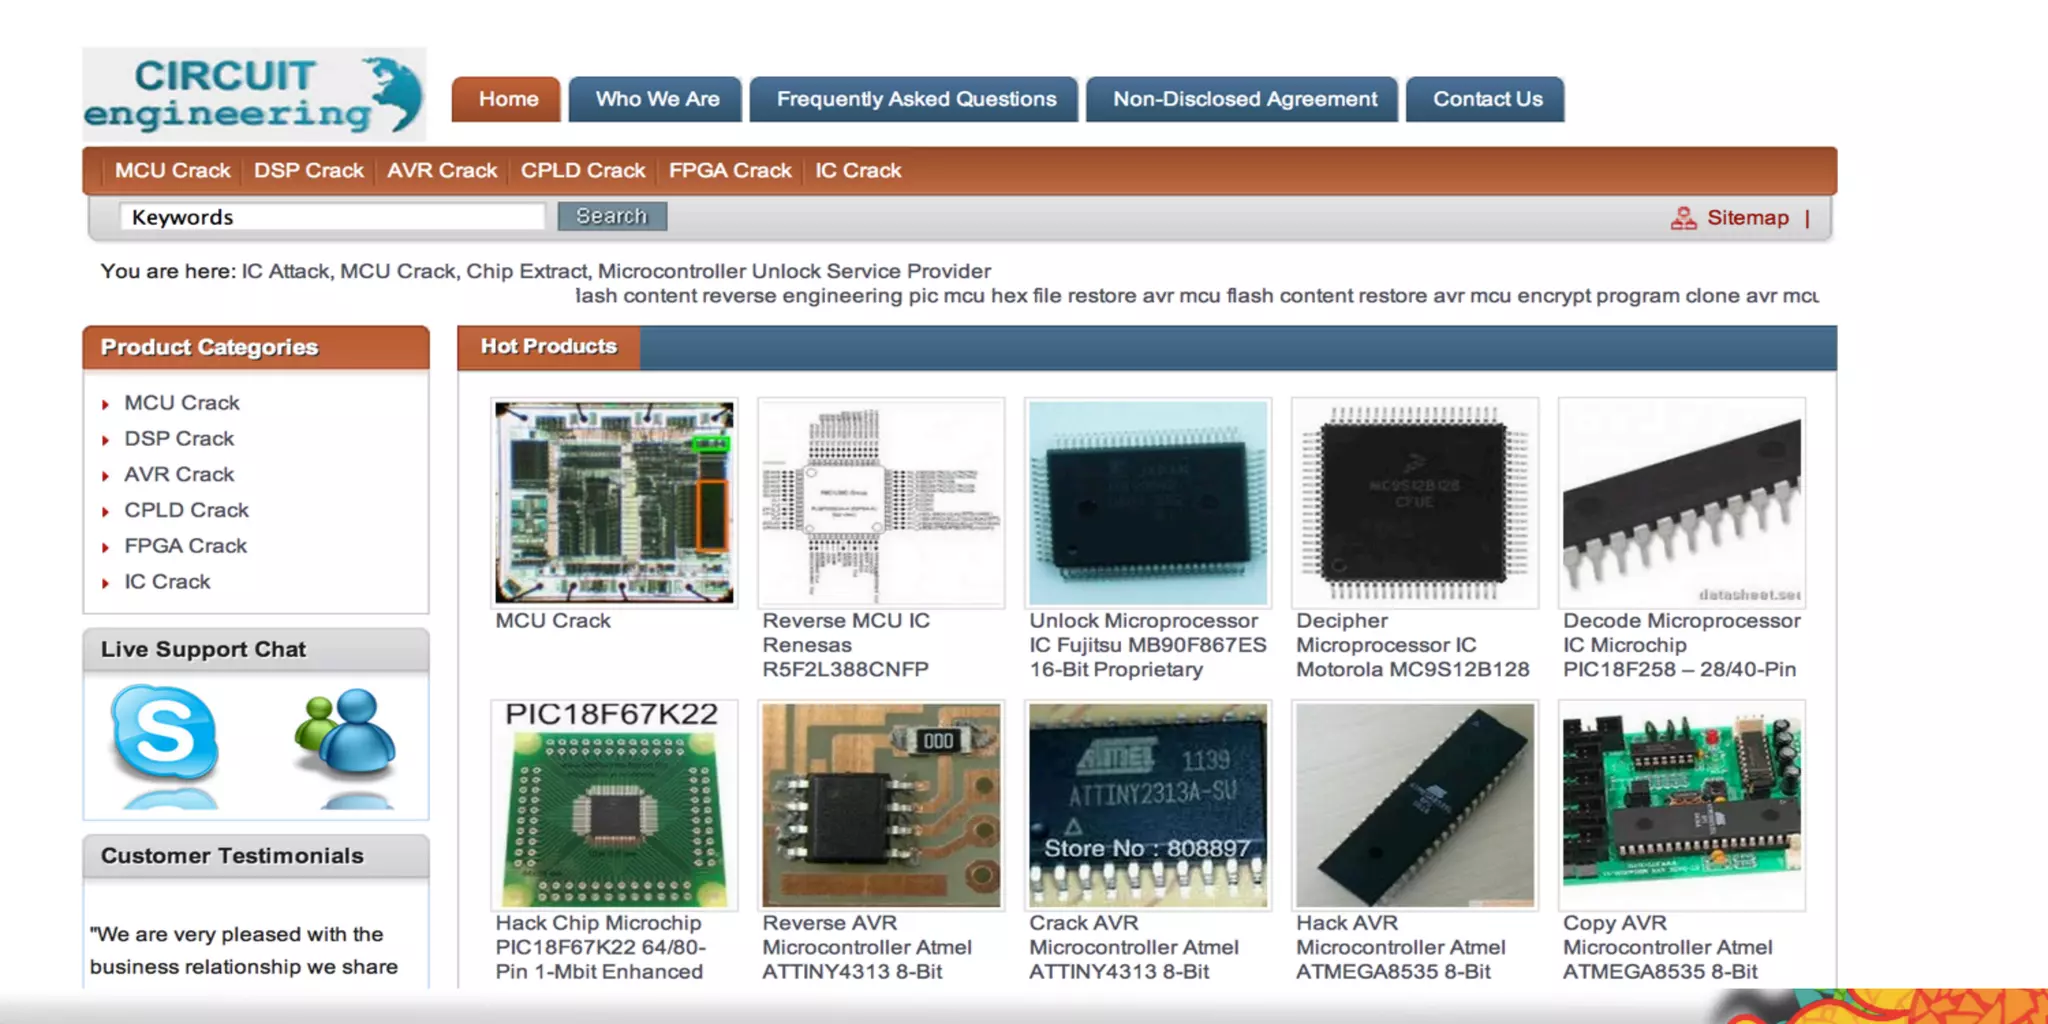Click Decode Microprocessor IC Microchip PIC18F258 title
The width and height of the screenshot is (2048, 1024).
tap(1682, 645)
